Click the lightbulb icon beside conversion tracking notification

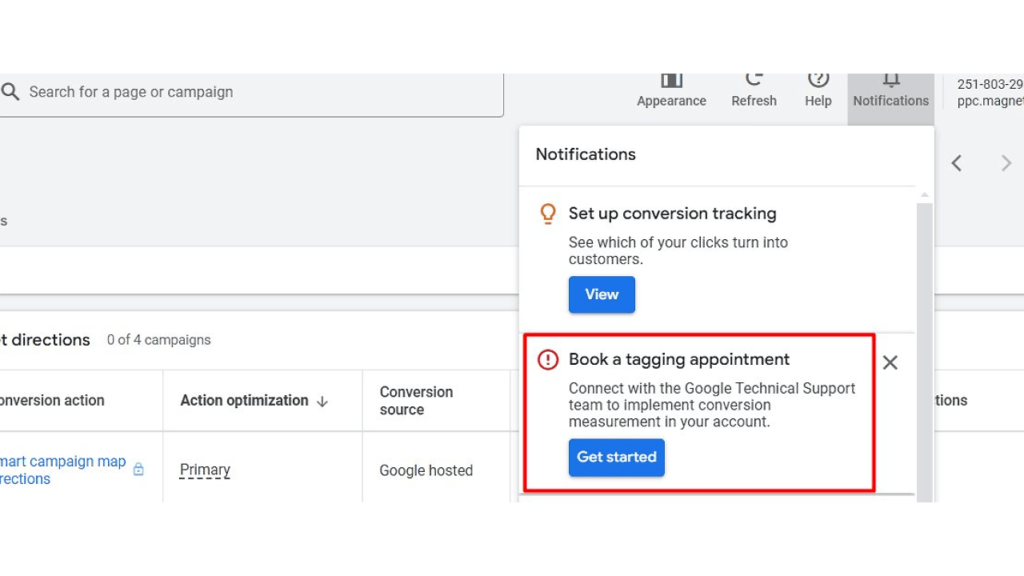coord(547,213)
